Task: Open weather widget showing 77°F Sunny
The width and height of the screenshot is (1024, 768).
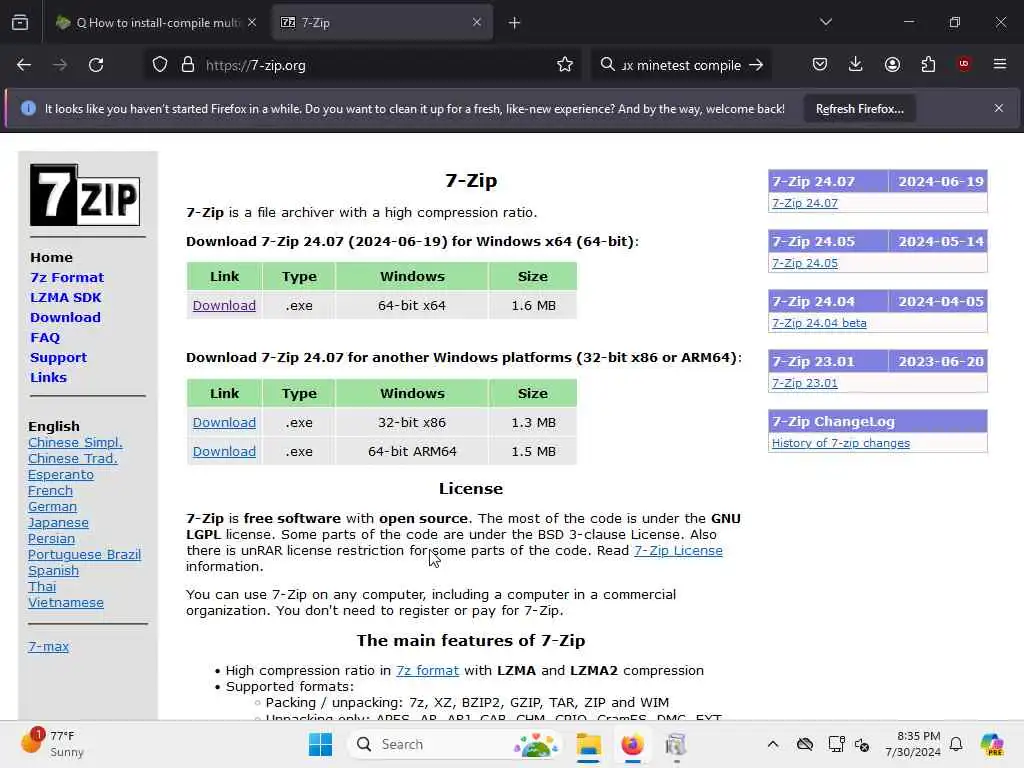Action: click(x=52, y=744)
